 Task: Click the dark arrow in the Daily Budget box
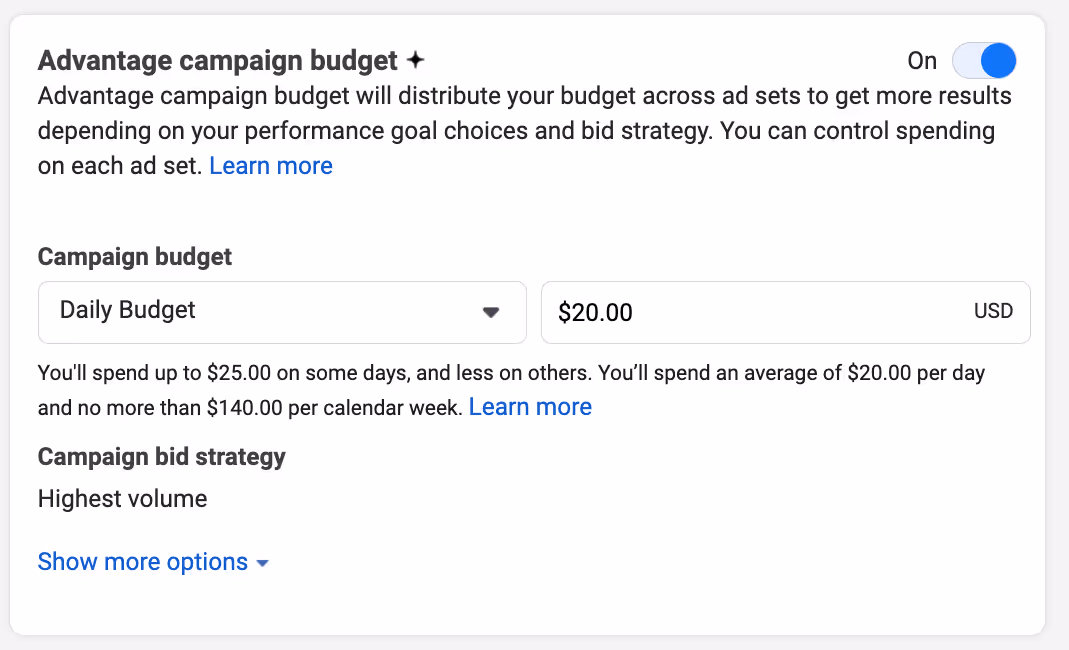point(491,312)
